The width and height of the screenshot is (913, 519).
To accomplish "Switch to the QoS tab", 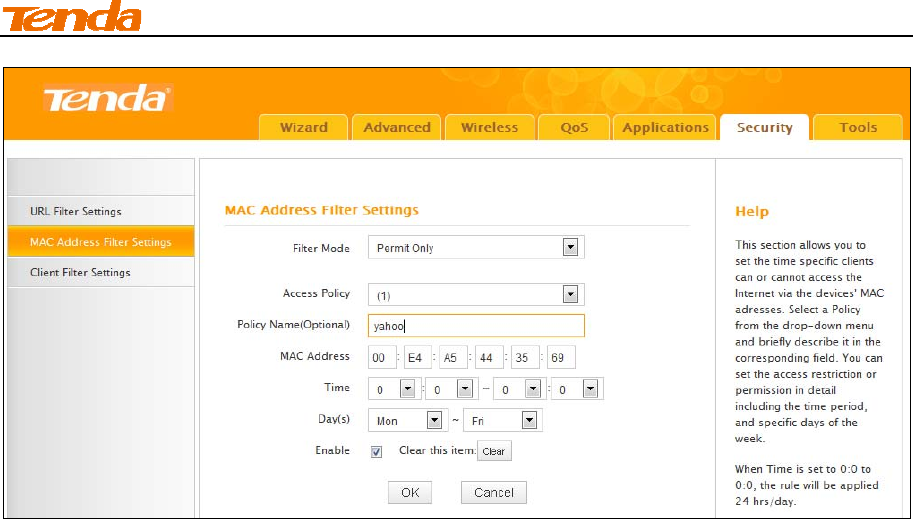I will pos(574,128).
